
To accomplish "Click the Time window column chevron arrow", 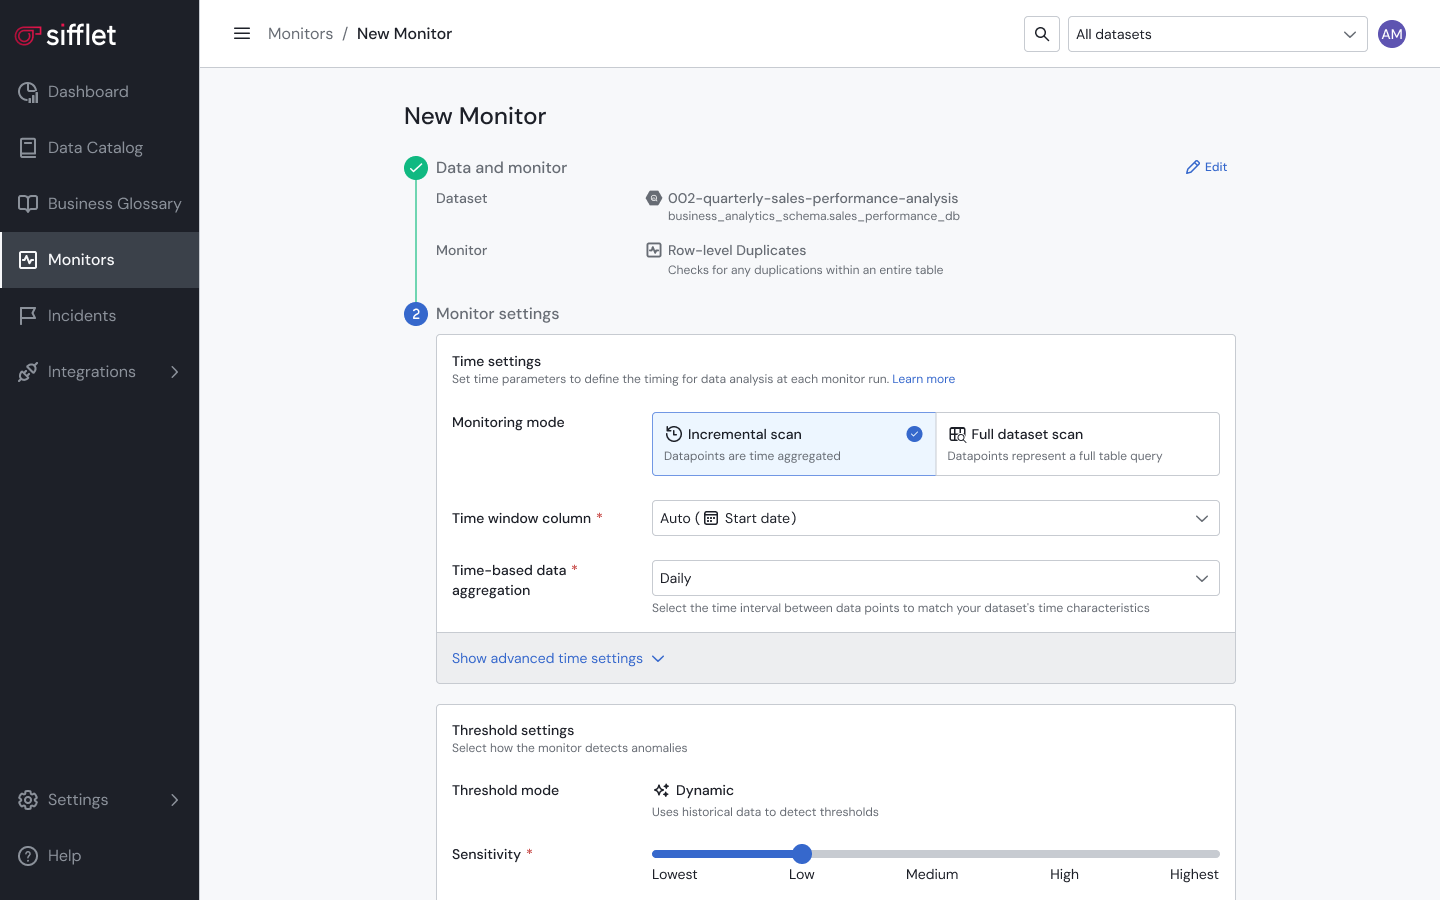I will coord(1201,518).
